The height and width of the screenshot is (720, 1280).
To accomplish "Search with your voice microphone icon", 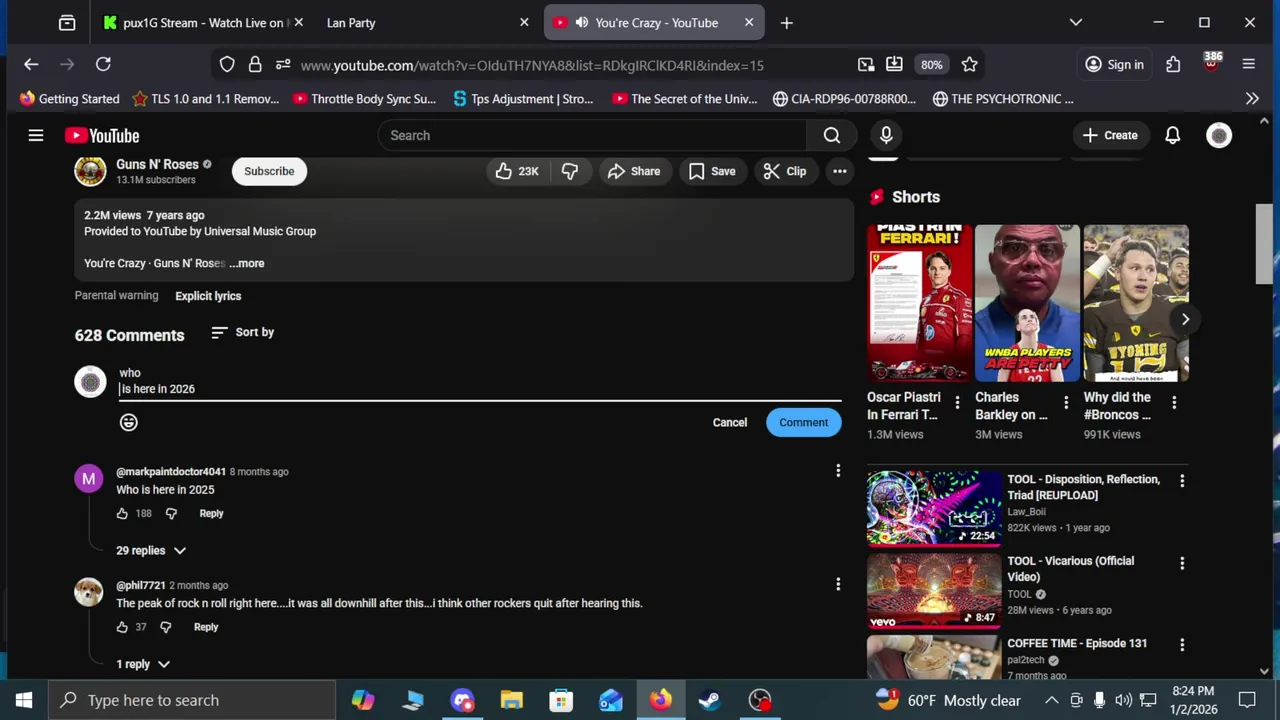I will click(x=886, y=135).
